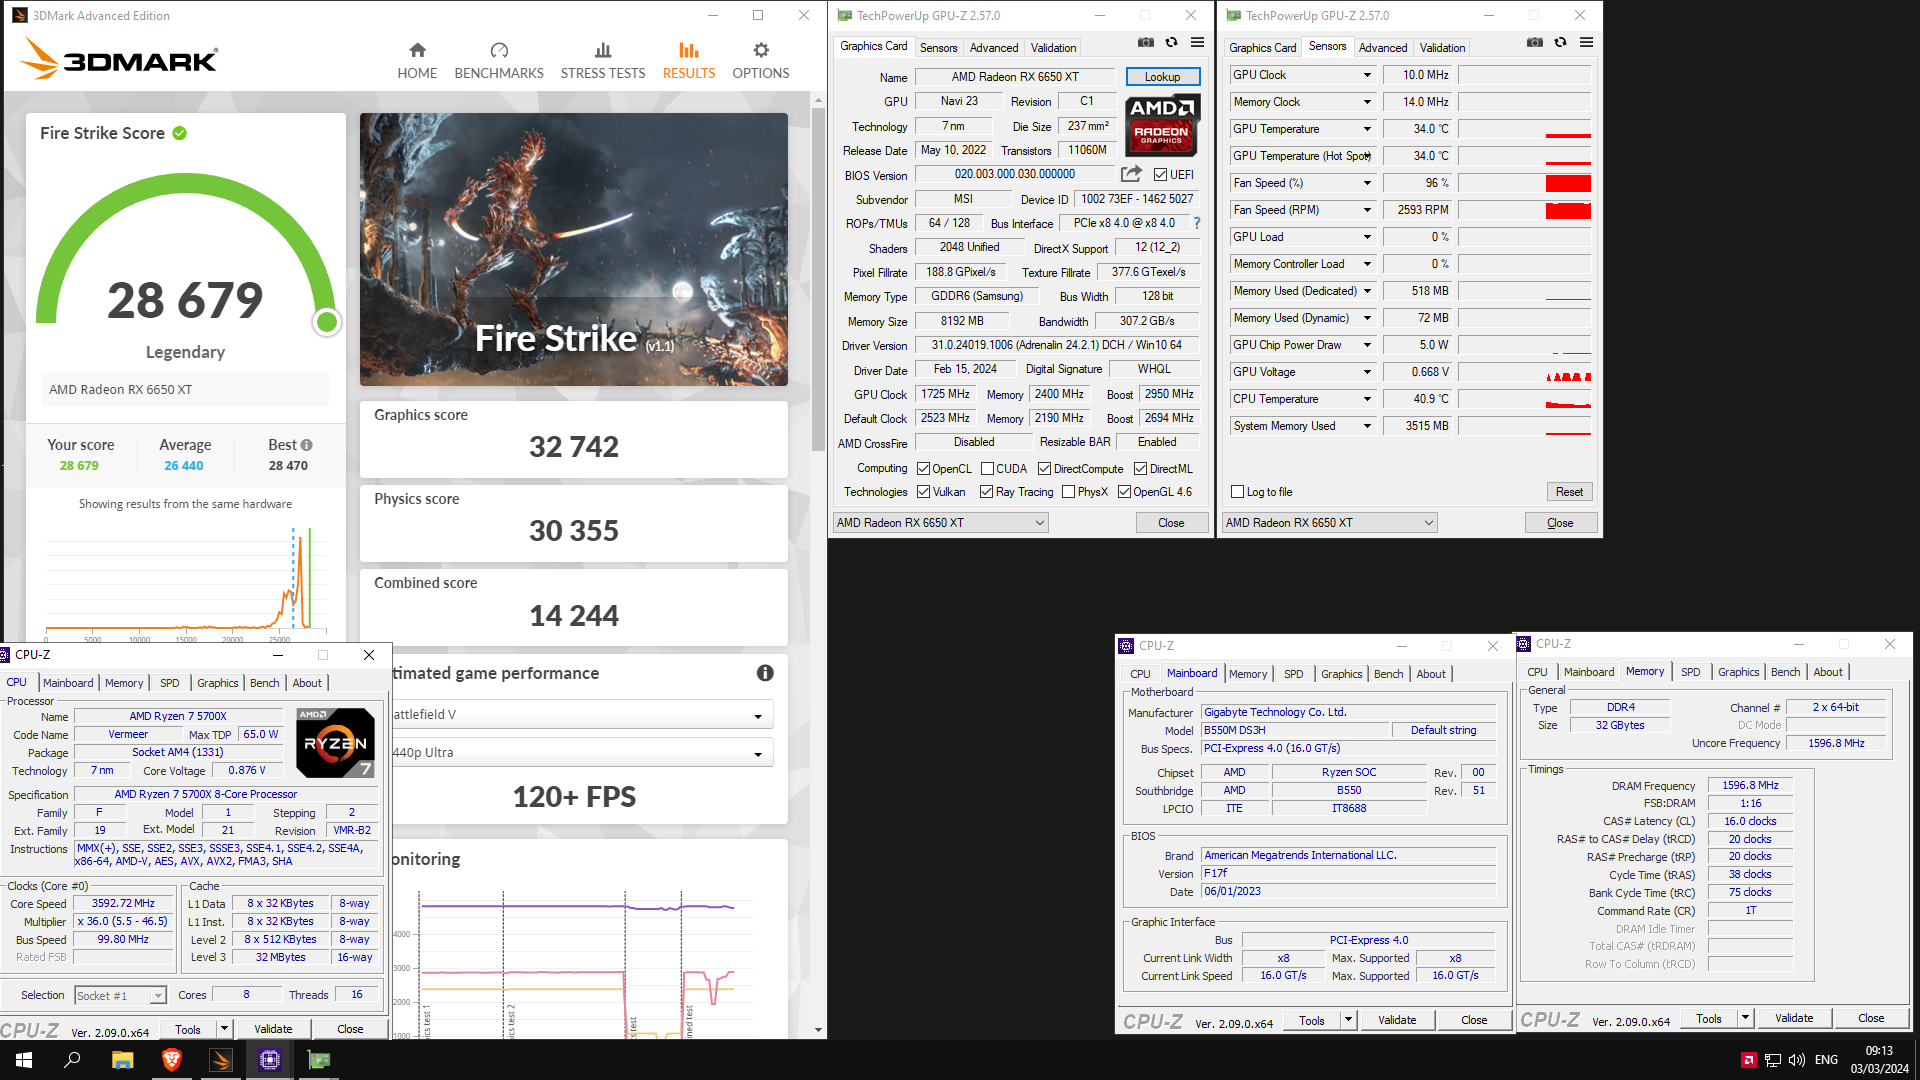
Task: Click Close in GPU-Z Graphics Card window
Action: (x=1171, y=523)
